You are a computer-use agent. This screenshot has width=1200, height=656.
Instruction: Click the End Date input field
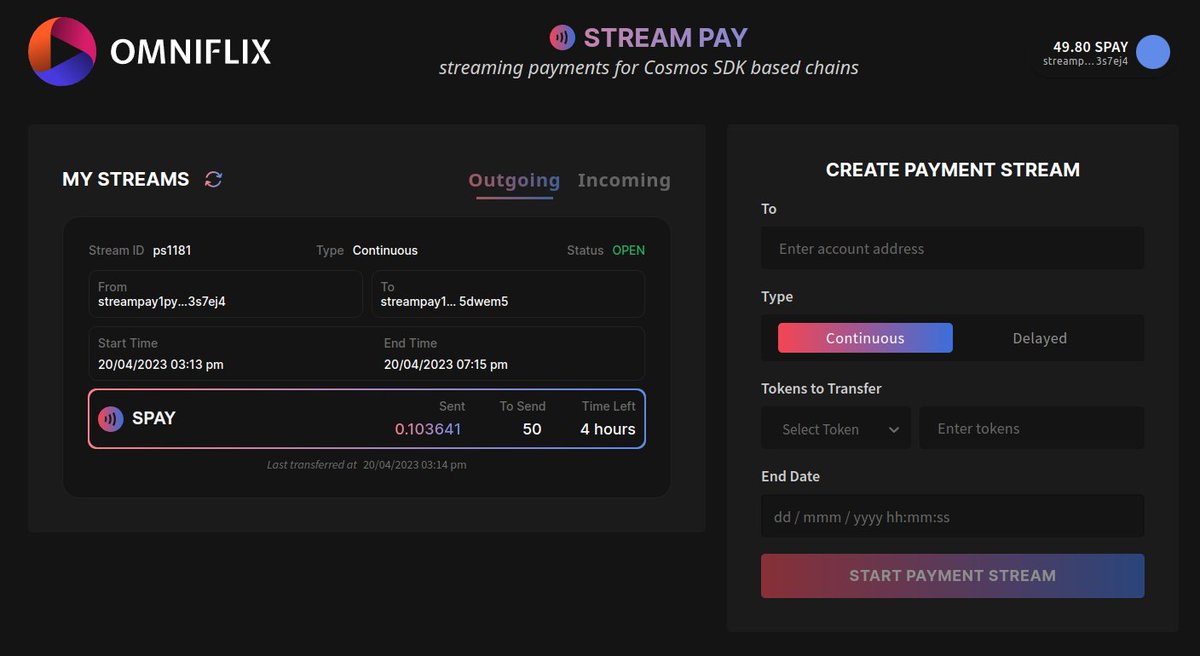(x=953, y=517)
